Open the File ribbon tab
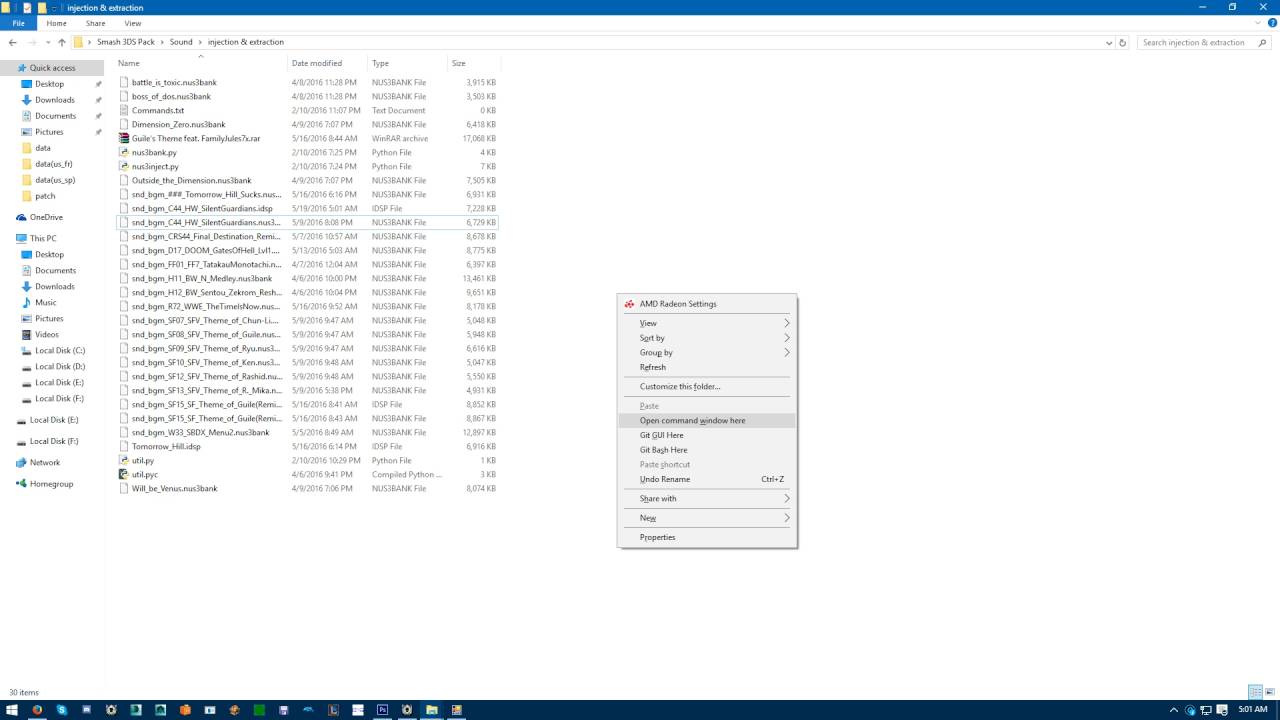Viewport: 1280px width, 720px height. (x=18, y=23)
